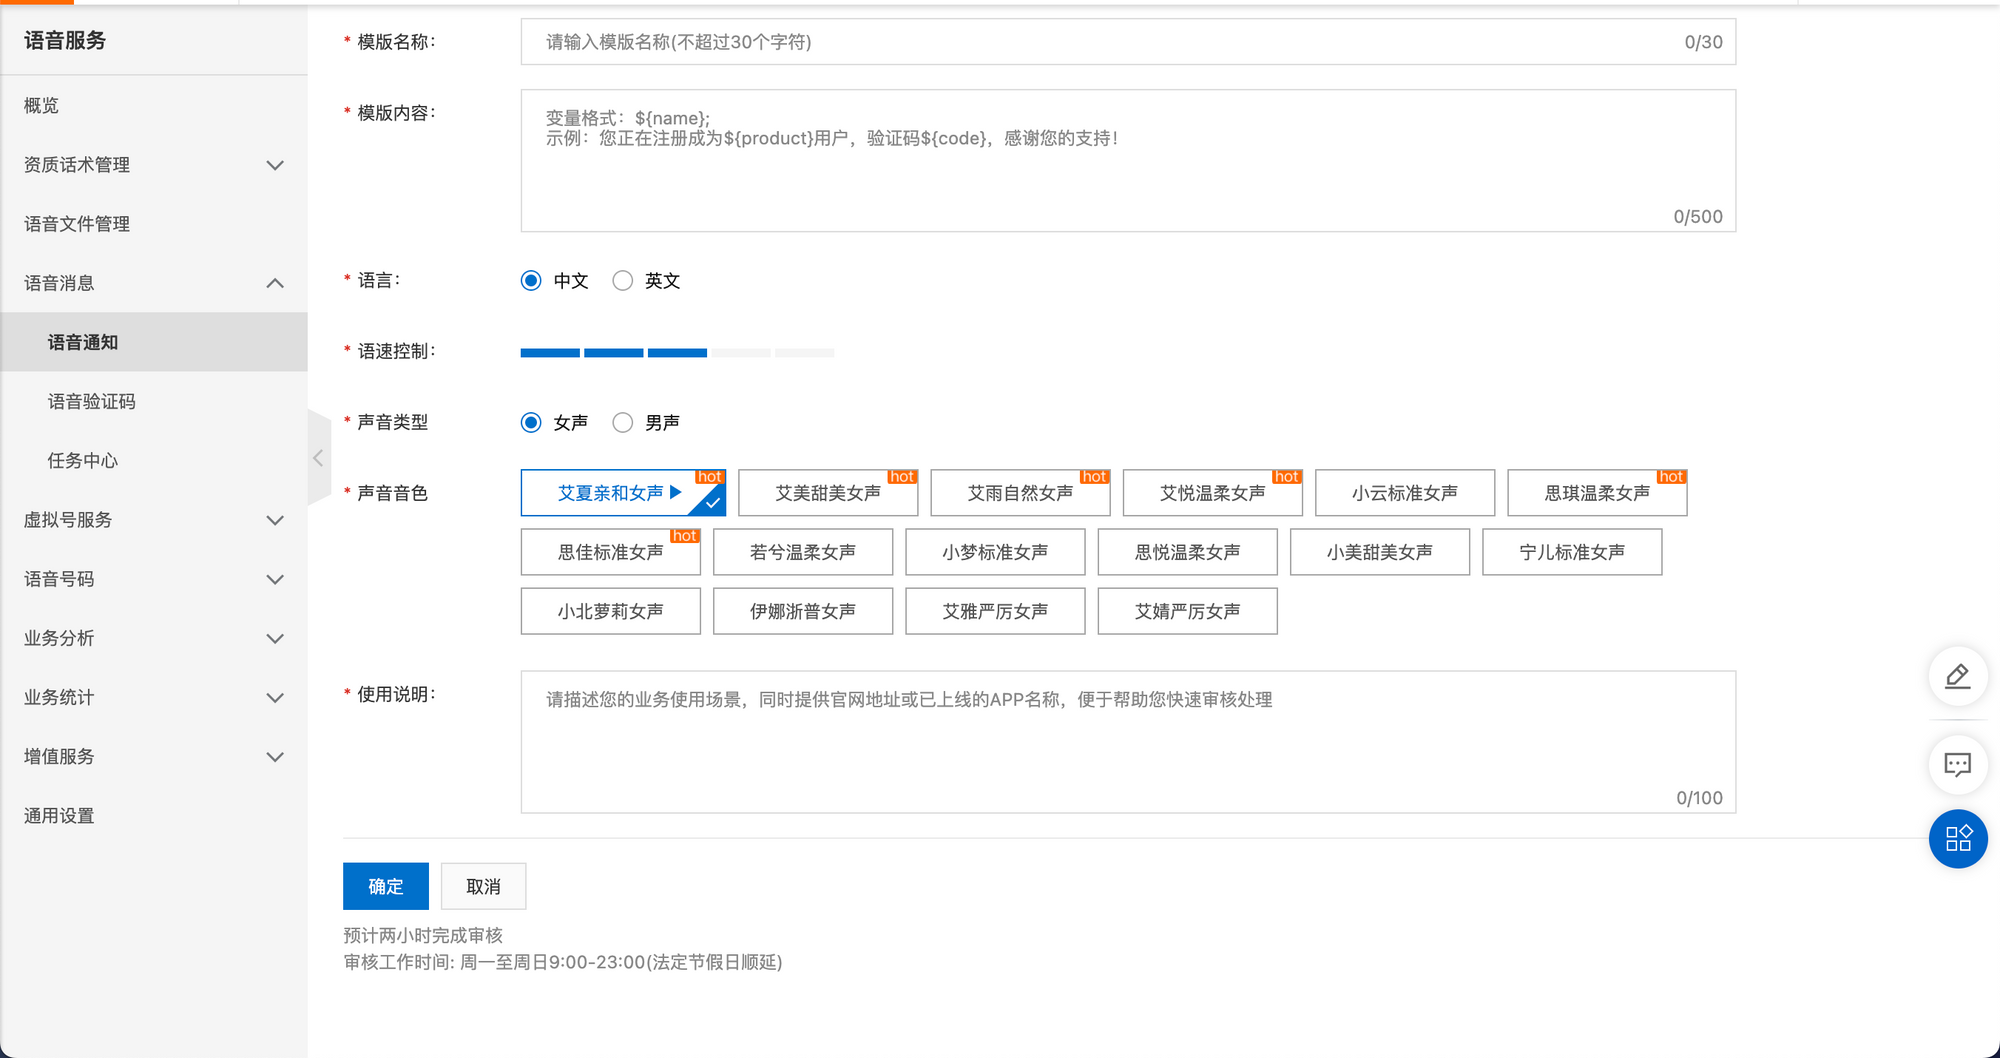Open the chat feedback floating icon
Viewport: 2000px width, 1058px height.
(x=1957, y=765)
